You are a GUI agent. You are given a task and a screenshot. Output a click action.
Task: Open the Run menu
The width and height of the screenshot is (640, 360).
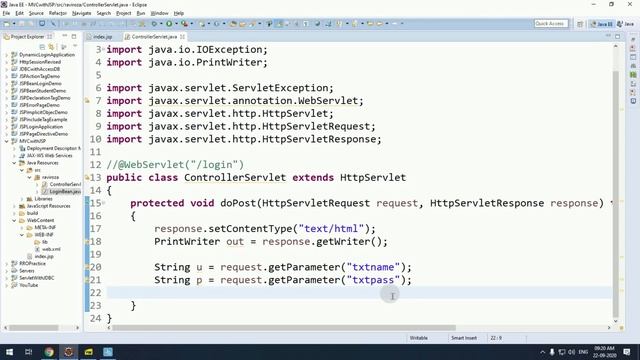pos(141,13)
